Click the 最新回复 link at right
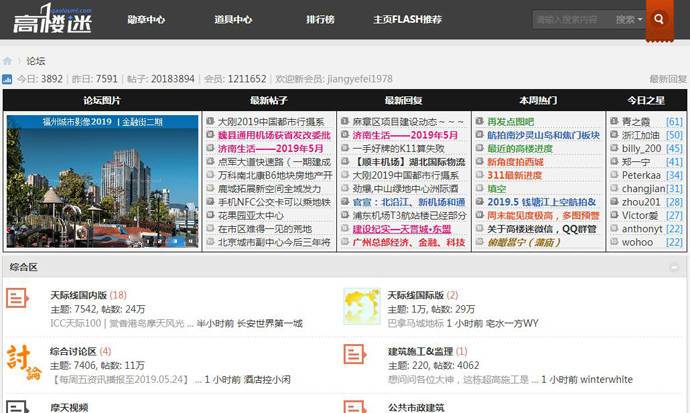 [668, 79]
